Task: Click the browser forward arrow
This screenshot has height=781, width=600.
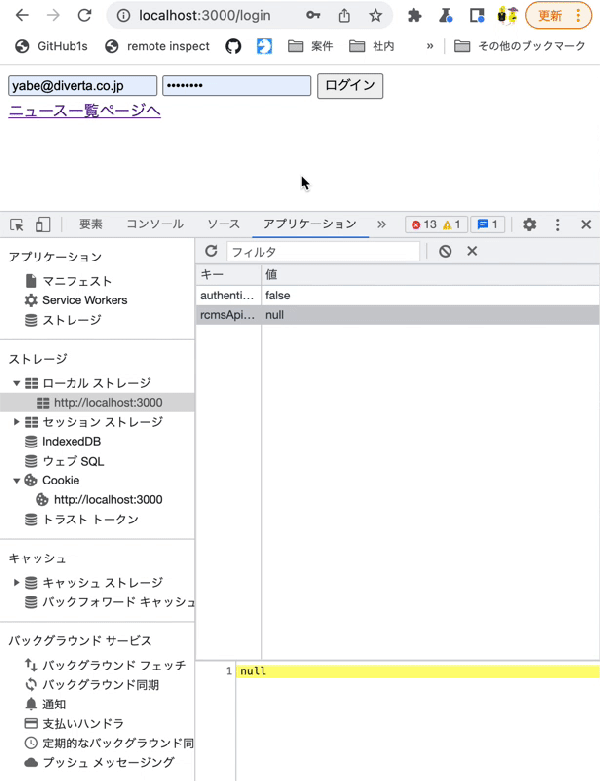Action: click(53, 16)
